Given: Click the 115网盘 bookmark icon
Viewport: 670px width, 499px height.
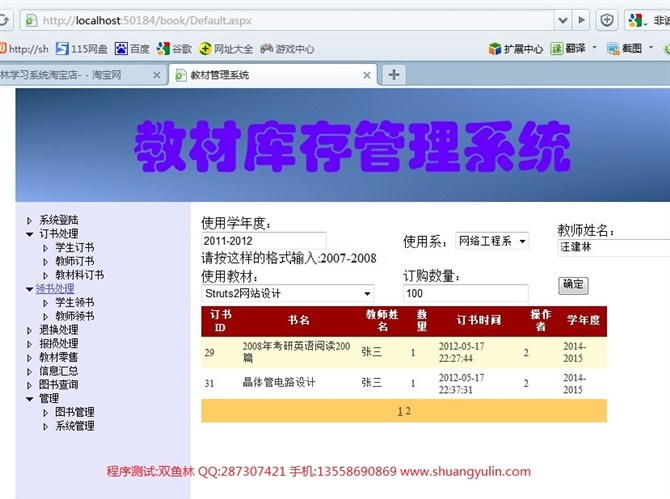Looking at the screenshot, I should point(62,48).
